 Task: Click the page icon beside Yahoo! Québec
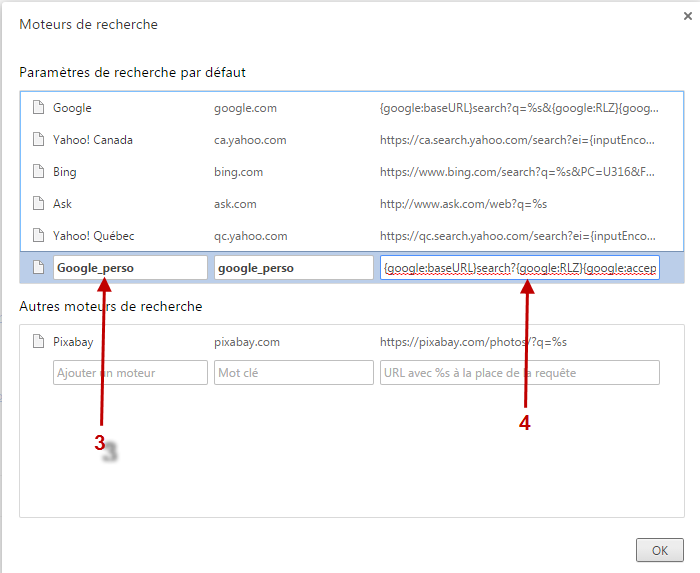click(39, 235)
